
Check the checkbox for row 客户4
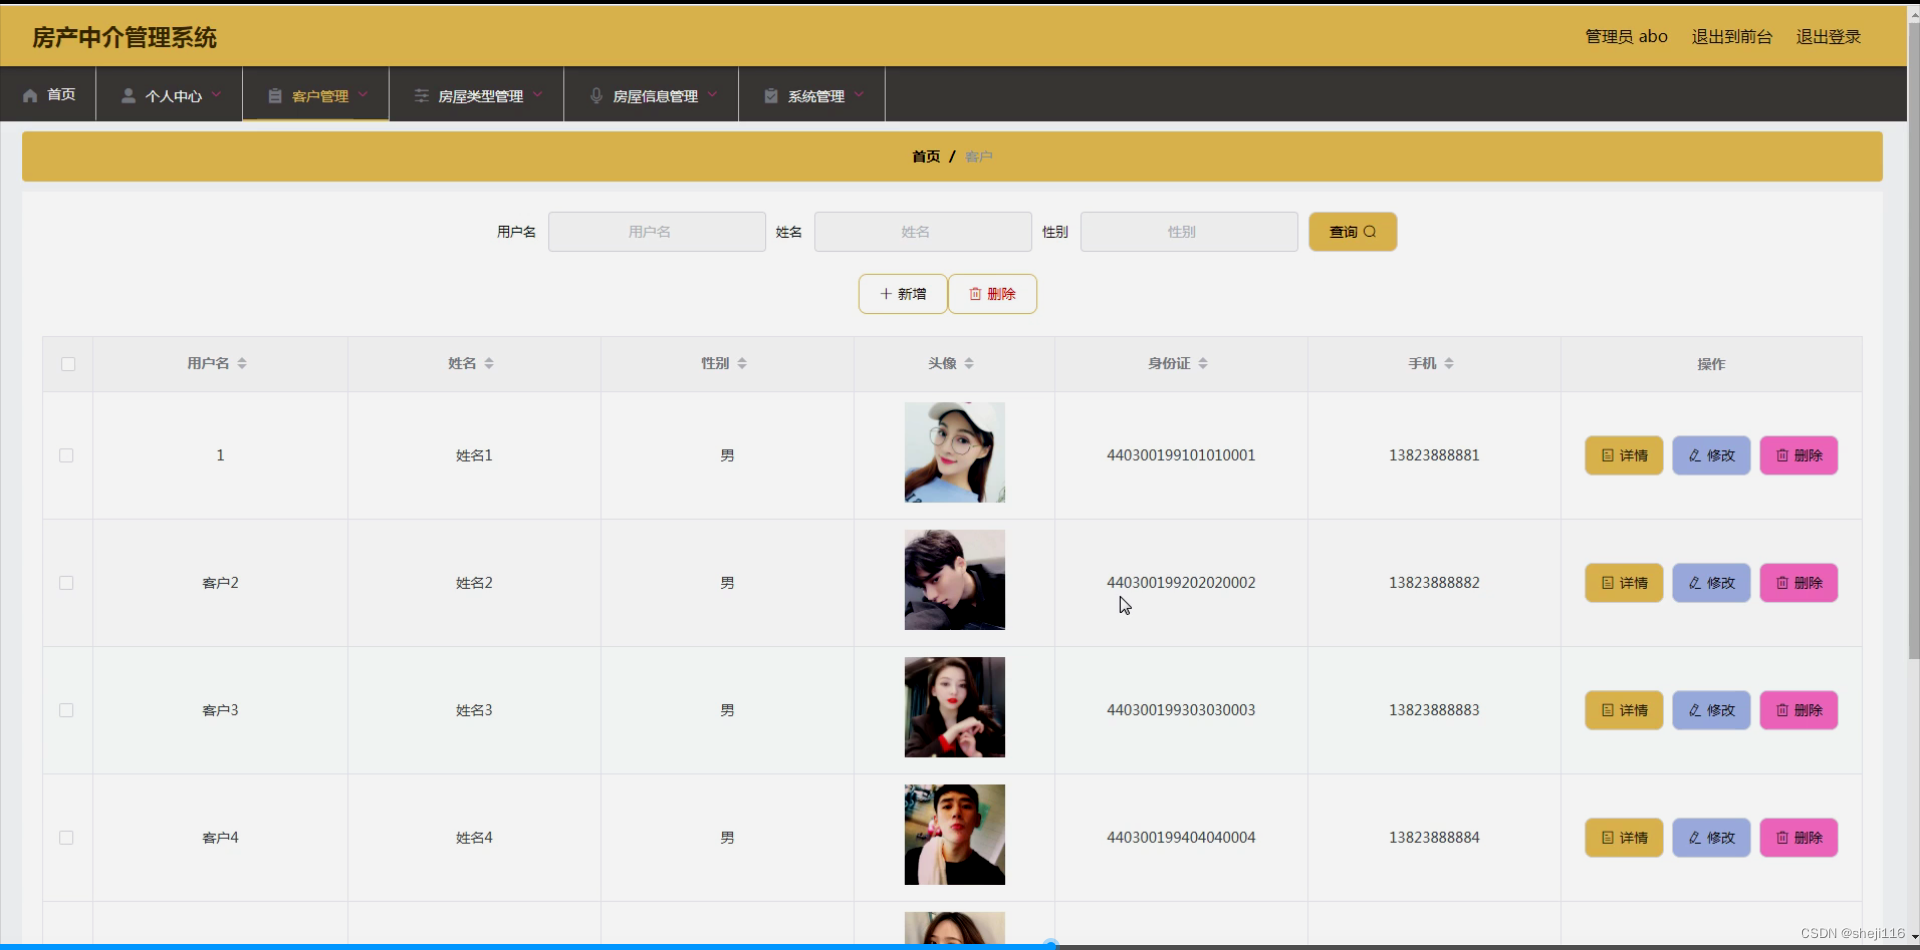tap(66, 838)
